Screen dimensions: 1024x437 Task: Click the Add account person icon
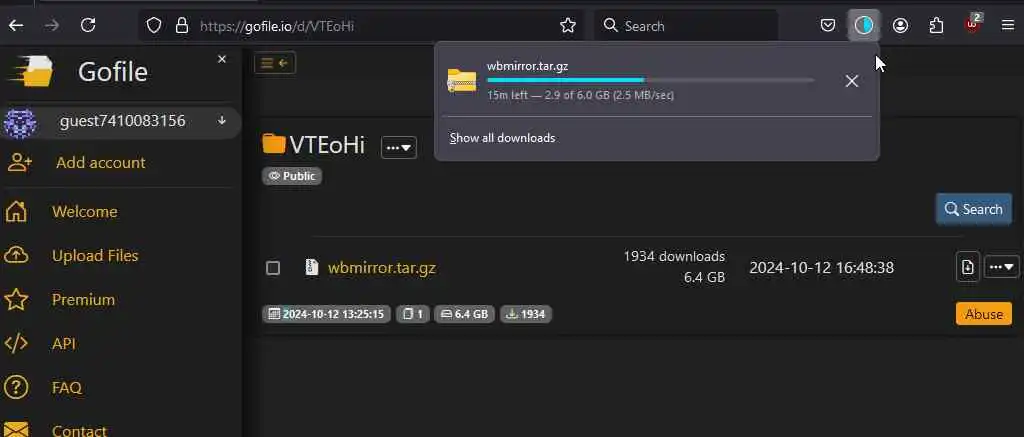click(x=19, y=163)
